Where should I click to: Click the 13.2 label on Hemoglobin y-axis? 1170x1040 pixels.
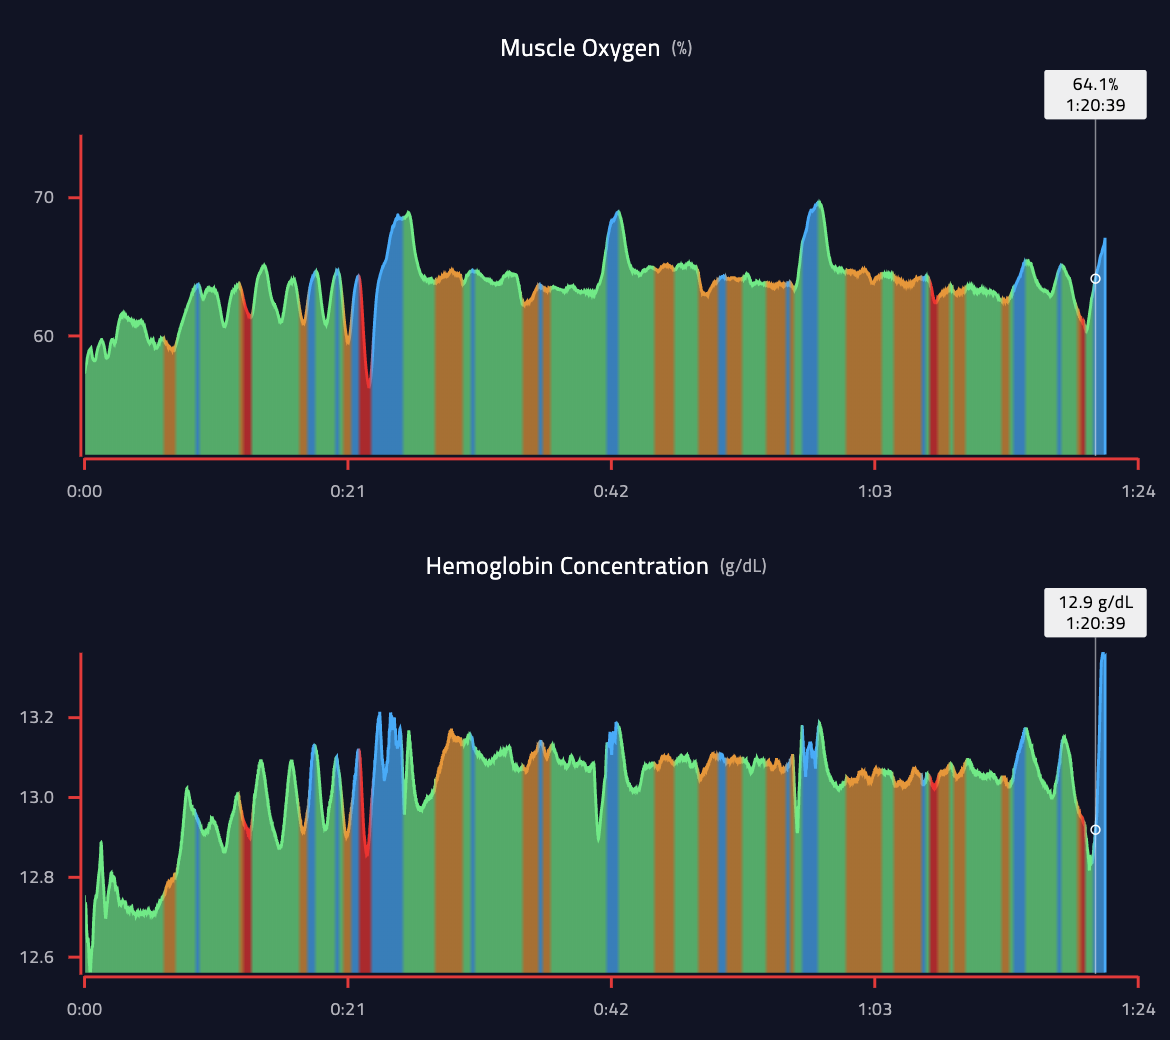point(36,718)
